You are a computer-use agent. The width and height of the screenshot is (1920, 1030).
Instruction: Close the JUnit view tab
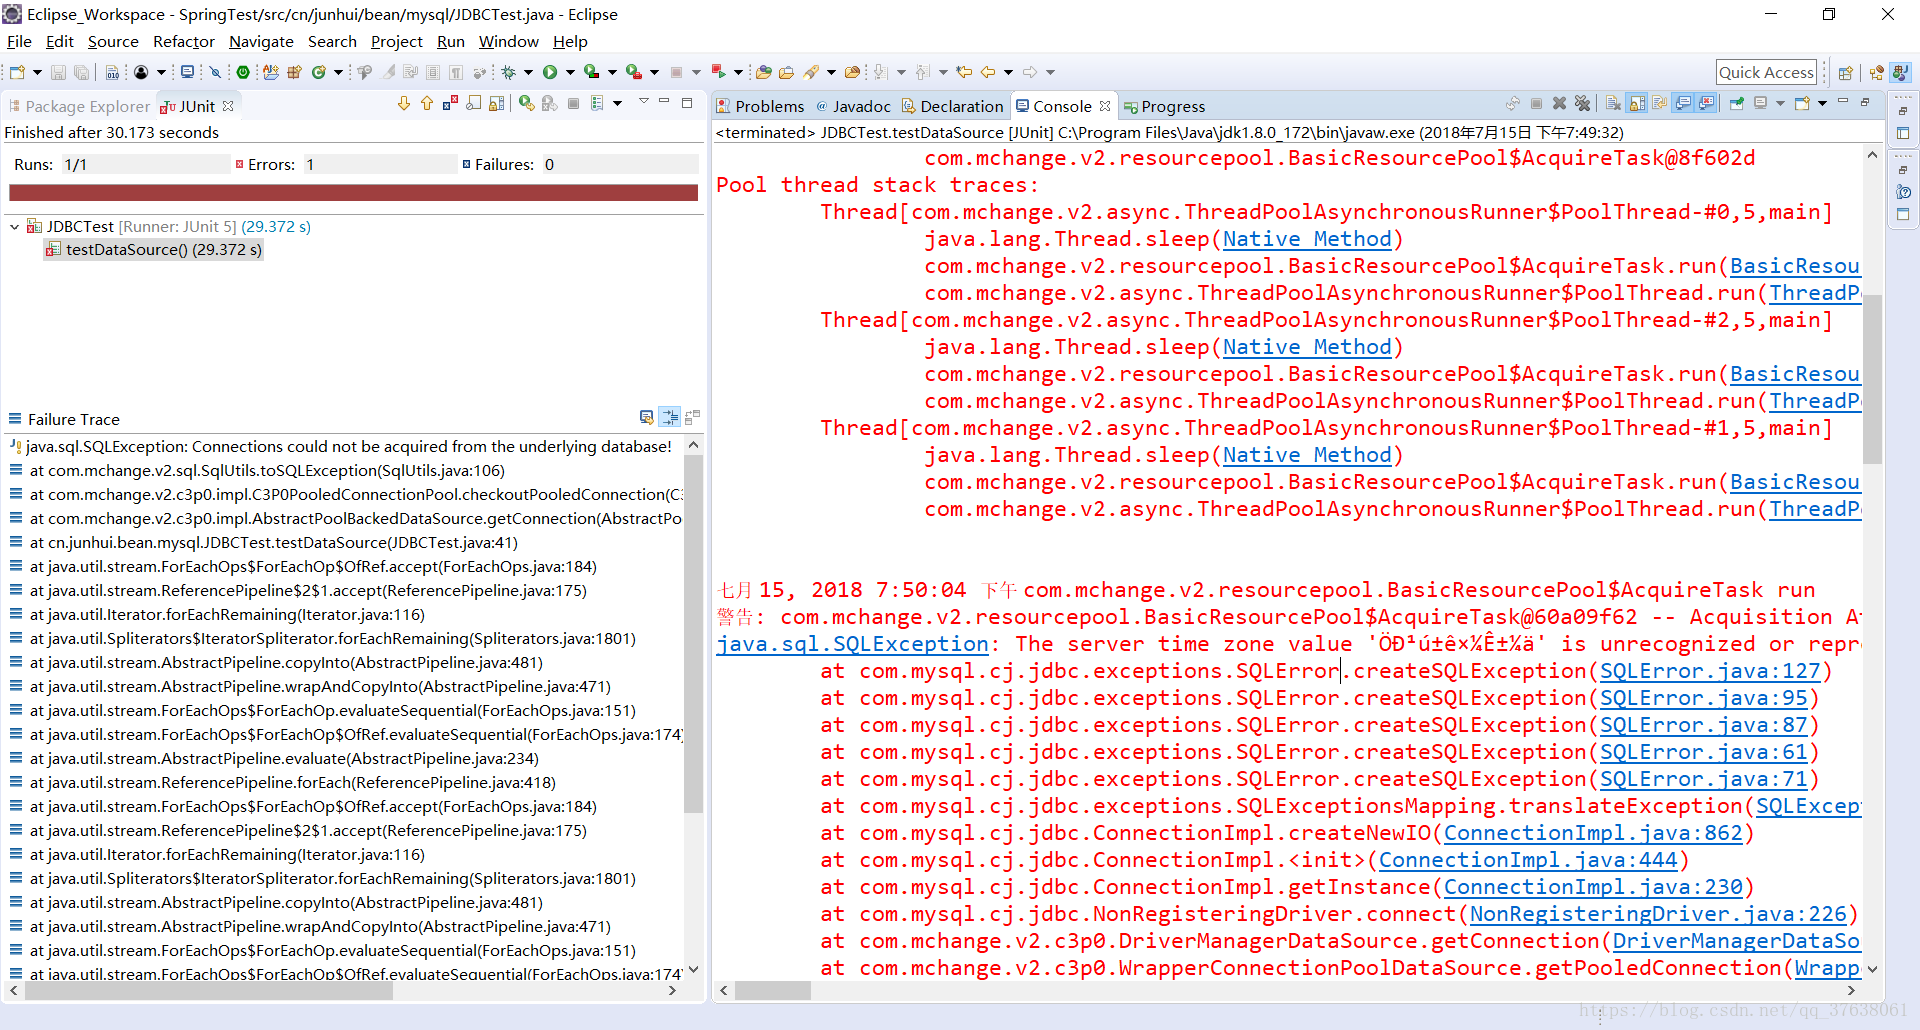[228, 105]
